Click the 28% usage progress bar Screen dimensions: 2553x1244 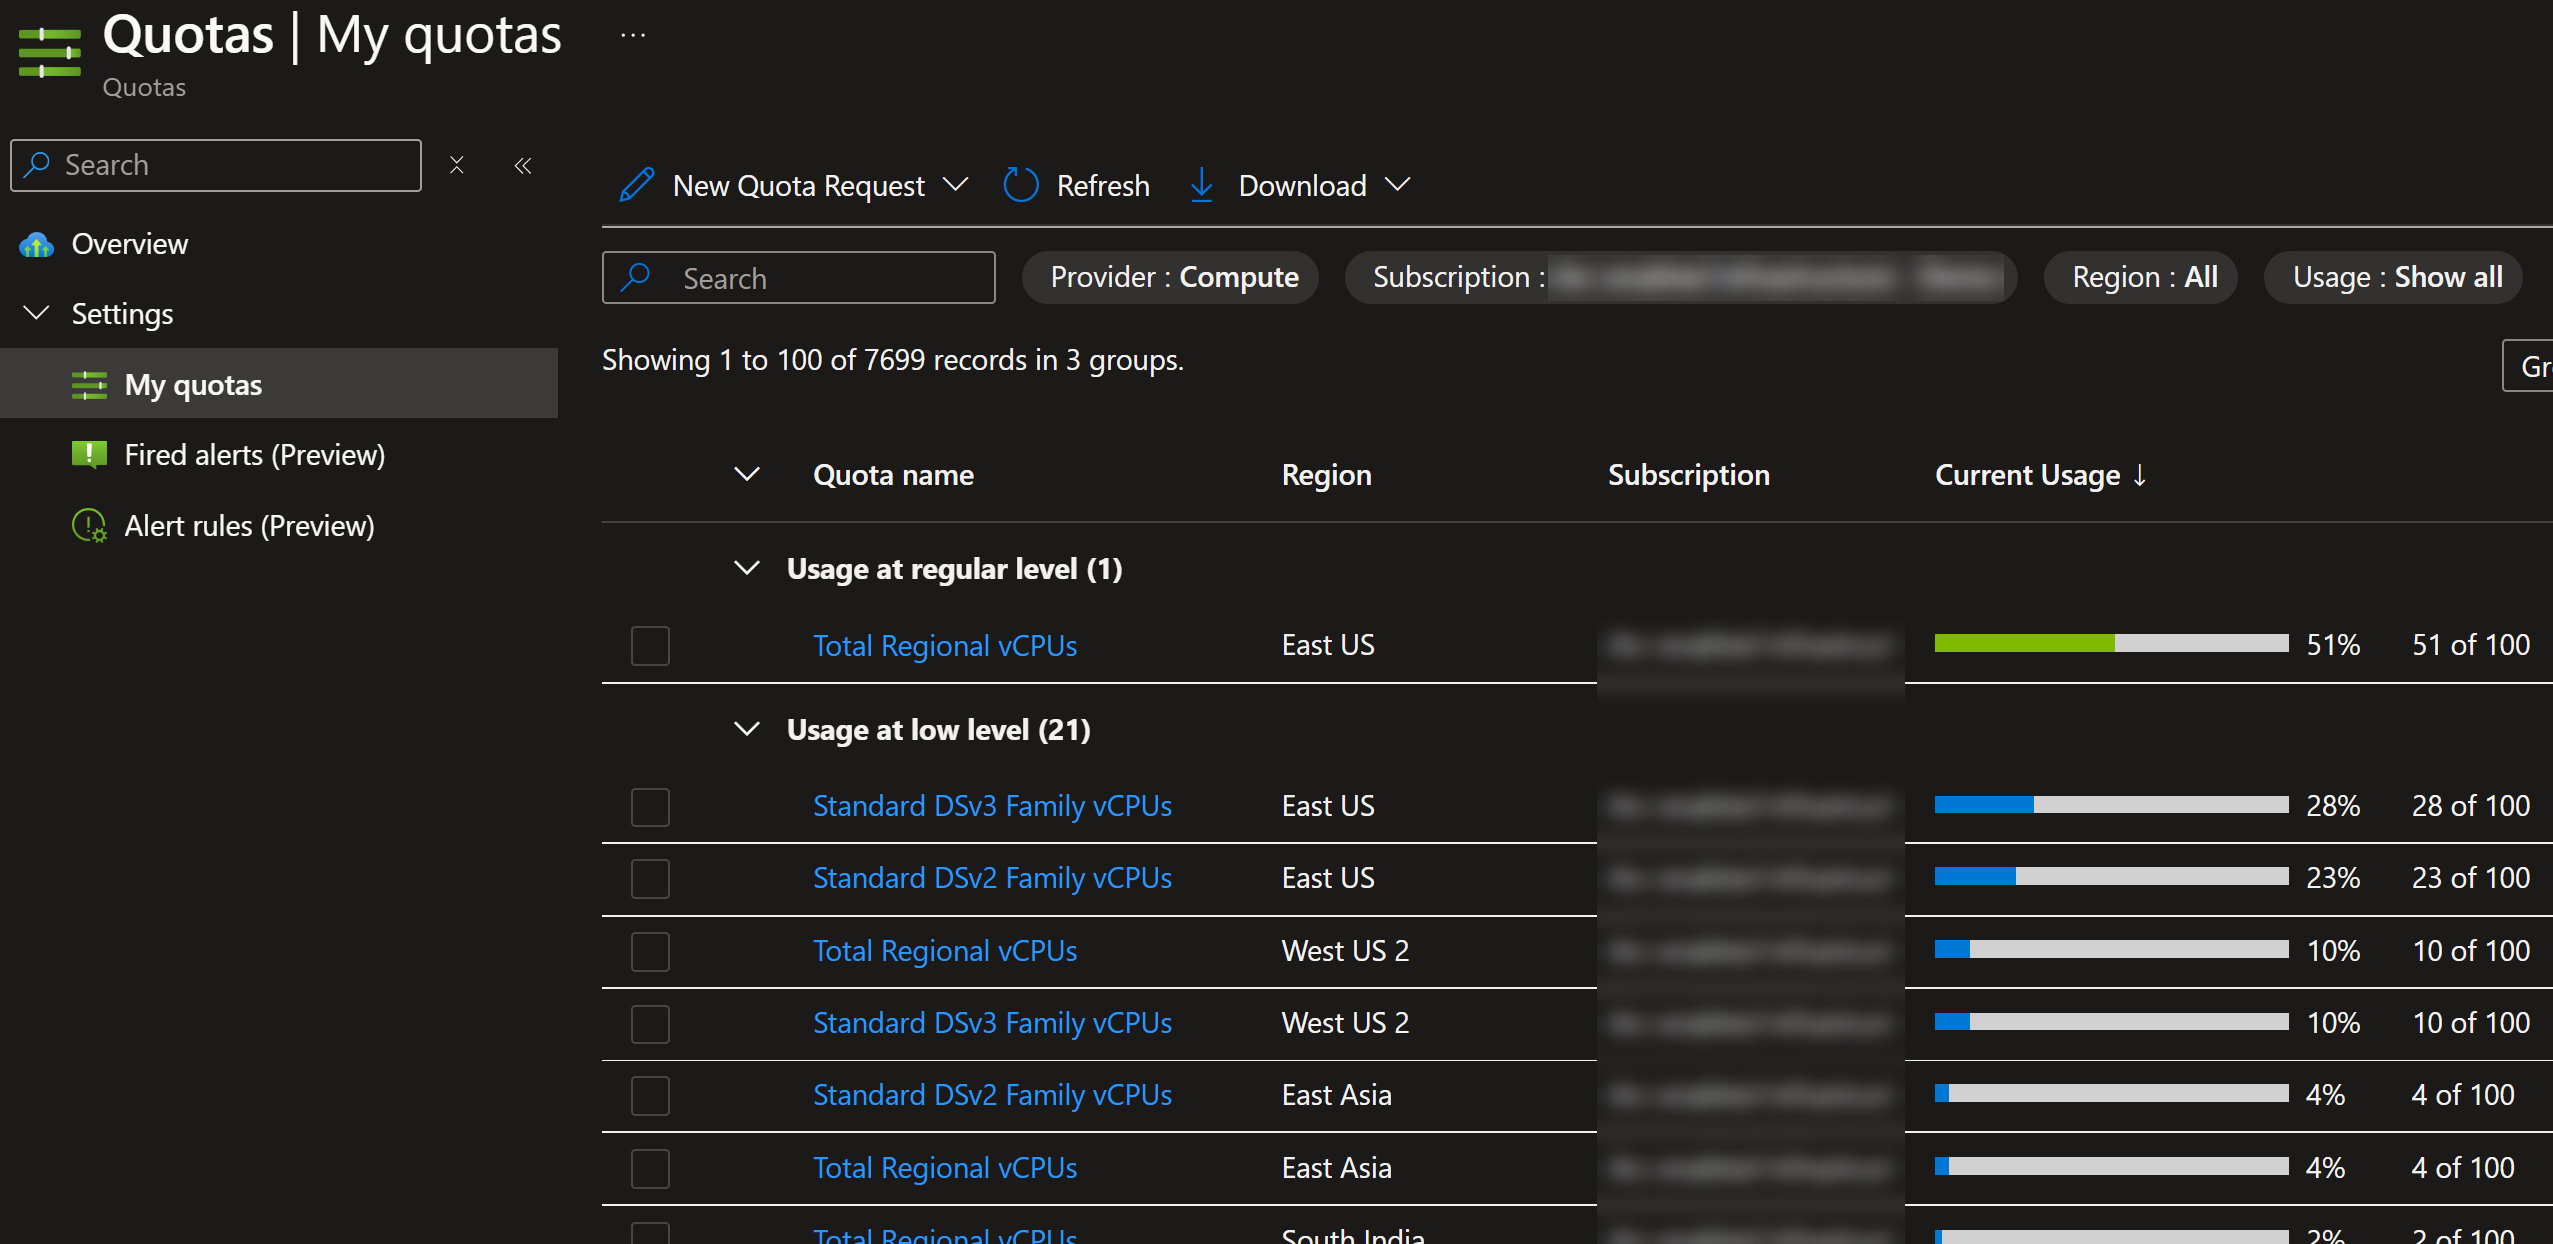tap(2111, 804)
